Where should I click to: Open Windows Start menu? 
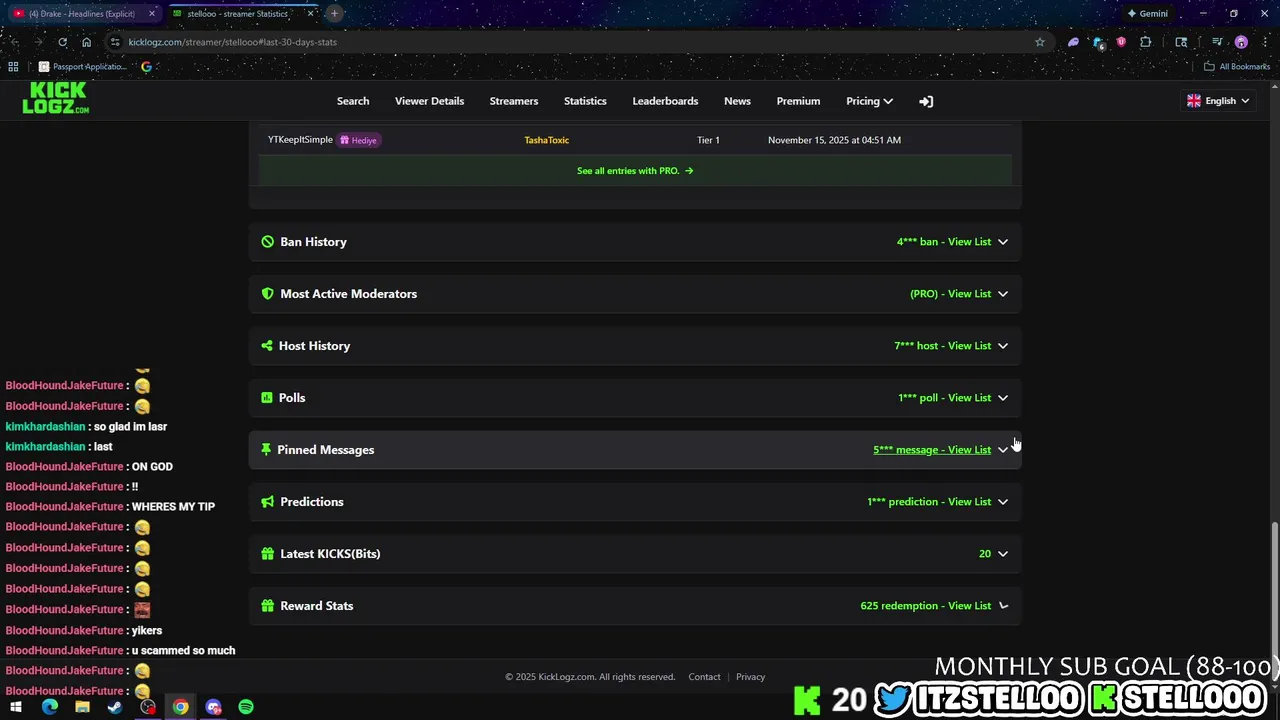click(x=16, y=707)
